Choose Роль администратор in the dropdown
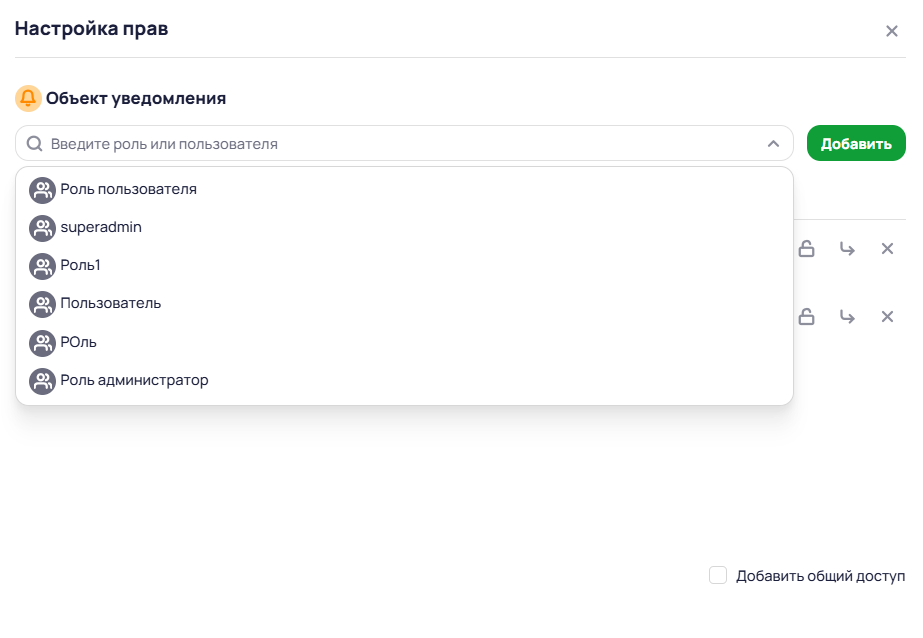The width and height of the screenshot is (923, 638). pyautogui.click(x=134, y=381)
